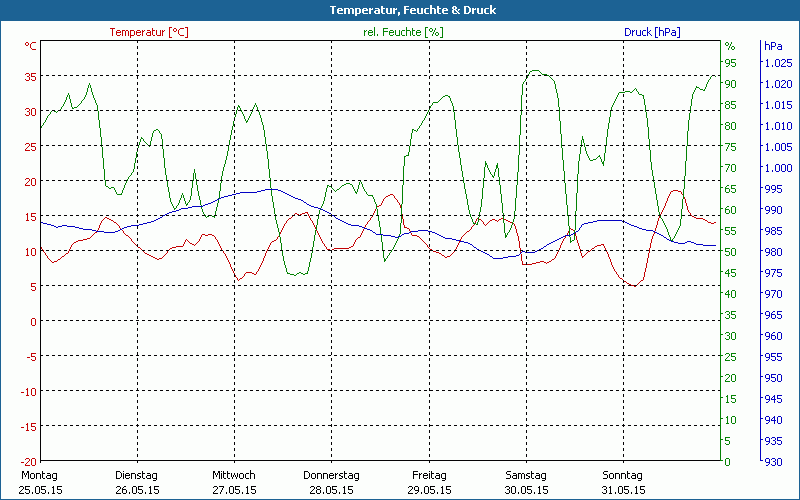Screen dimensions: 800x500
Task: Click the '930' pressure axis value
Action: click(773, 462)
